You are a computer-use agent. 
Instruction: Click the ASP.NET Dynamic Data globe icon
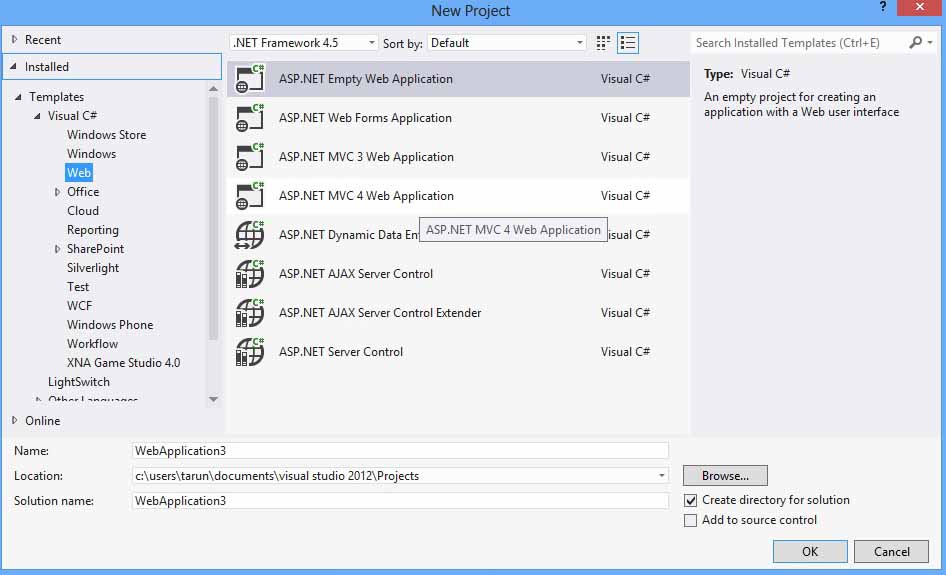point(250,235)
